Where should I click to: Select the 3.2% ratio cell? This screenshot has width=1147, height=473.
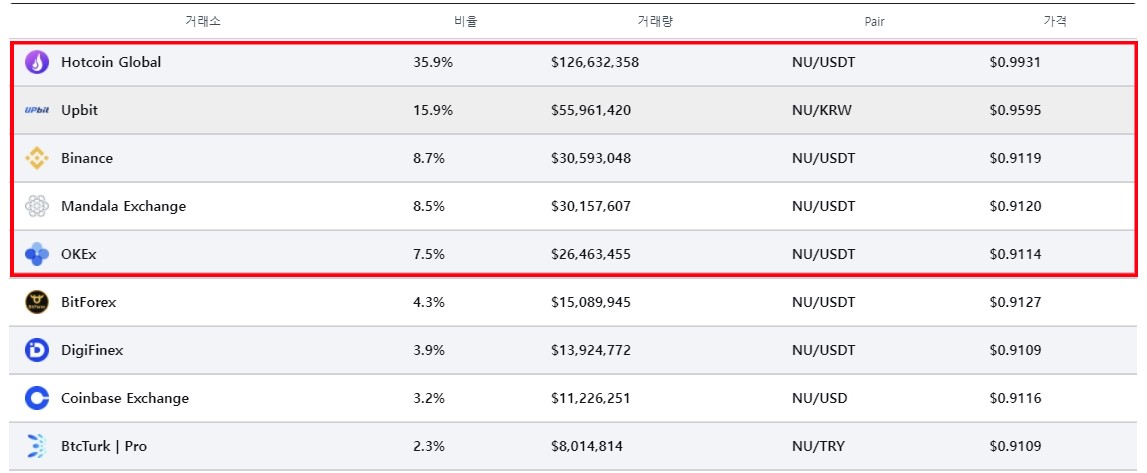pos(429,398)
